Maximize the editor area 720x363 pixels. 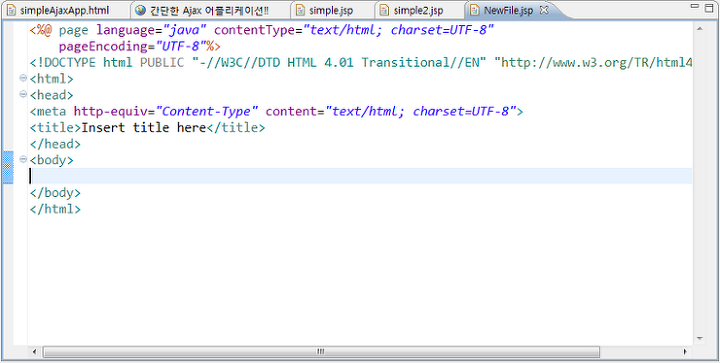click(709, 7)
